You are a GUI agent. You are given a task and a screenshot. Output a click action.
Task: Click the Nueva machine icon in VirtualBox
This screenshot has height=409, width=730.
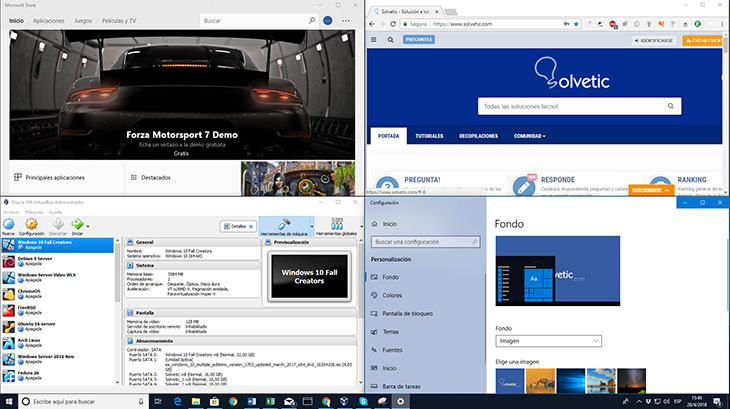tap(8, 225)
